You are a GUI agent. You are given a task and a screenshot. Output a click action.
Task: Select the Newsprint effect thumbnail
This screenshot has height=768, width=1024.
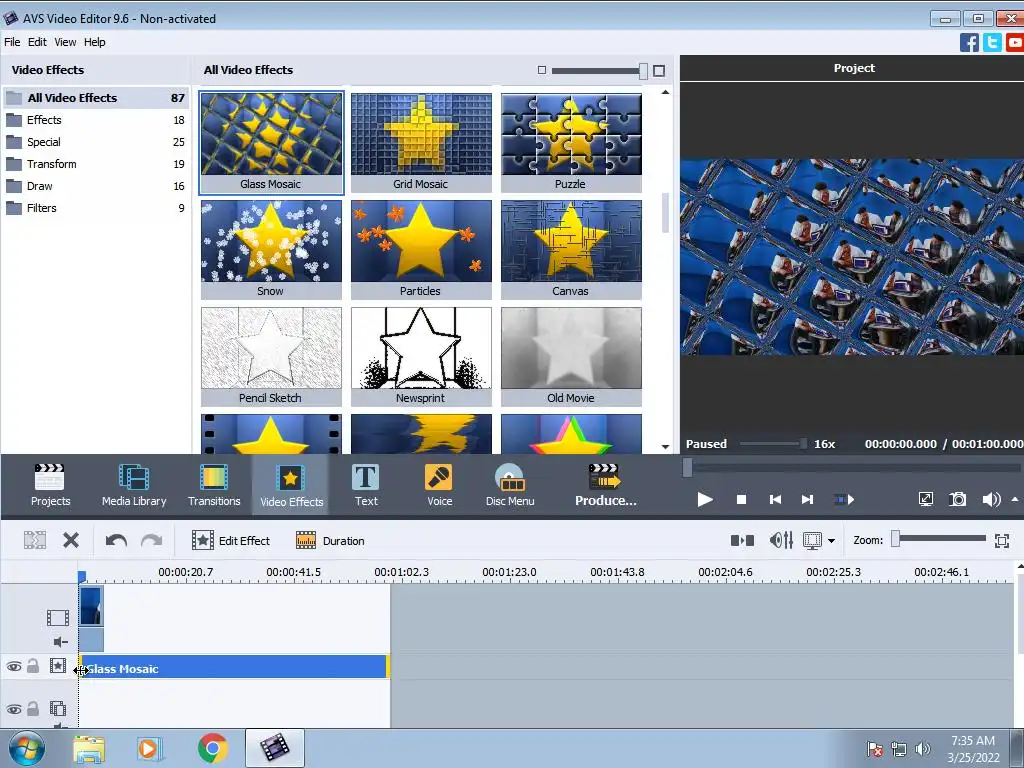tap(421, 357)
